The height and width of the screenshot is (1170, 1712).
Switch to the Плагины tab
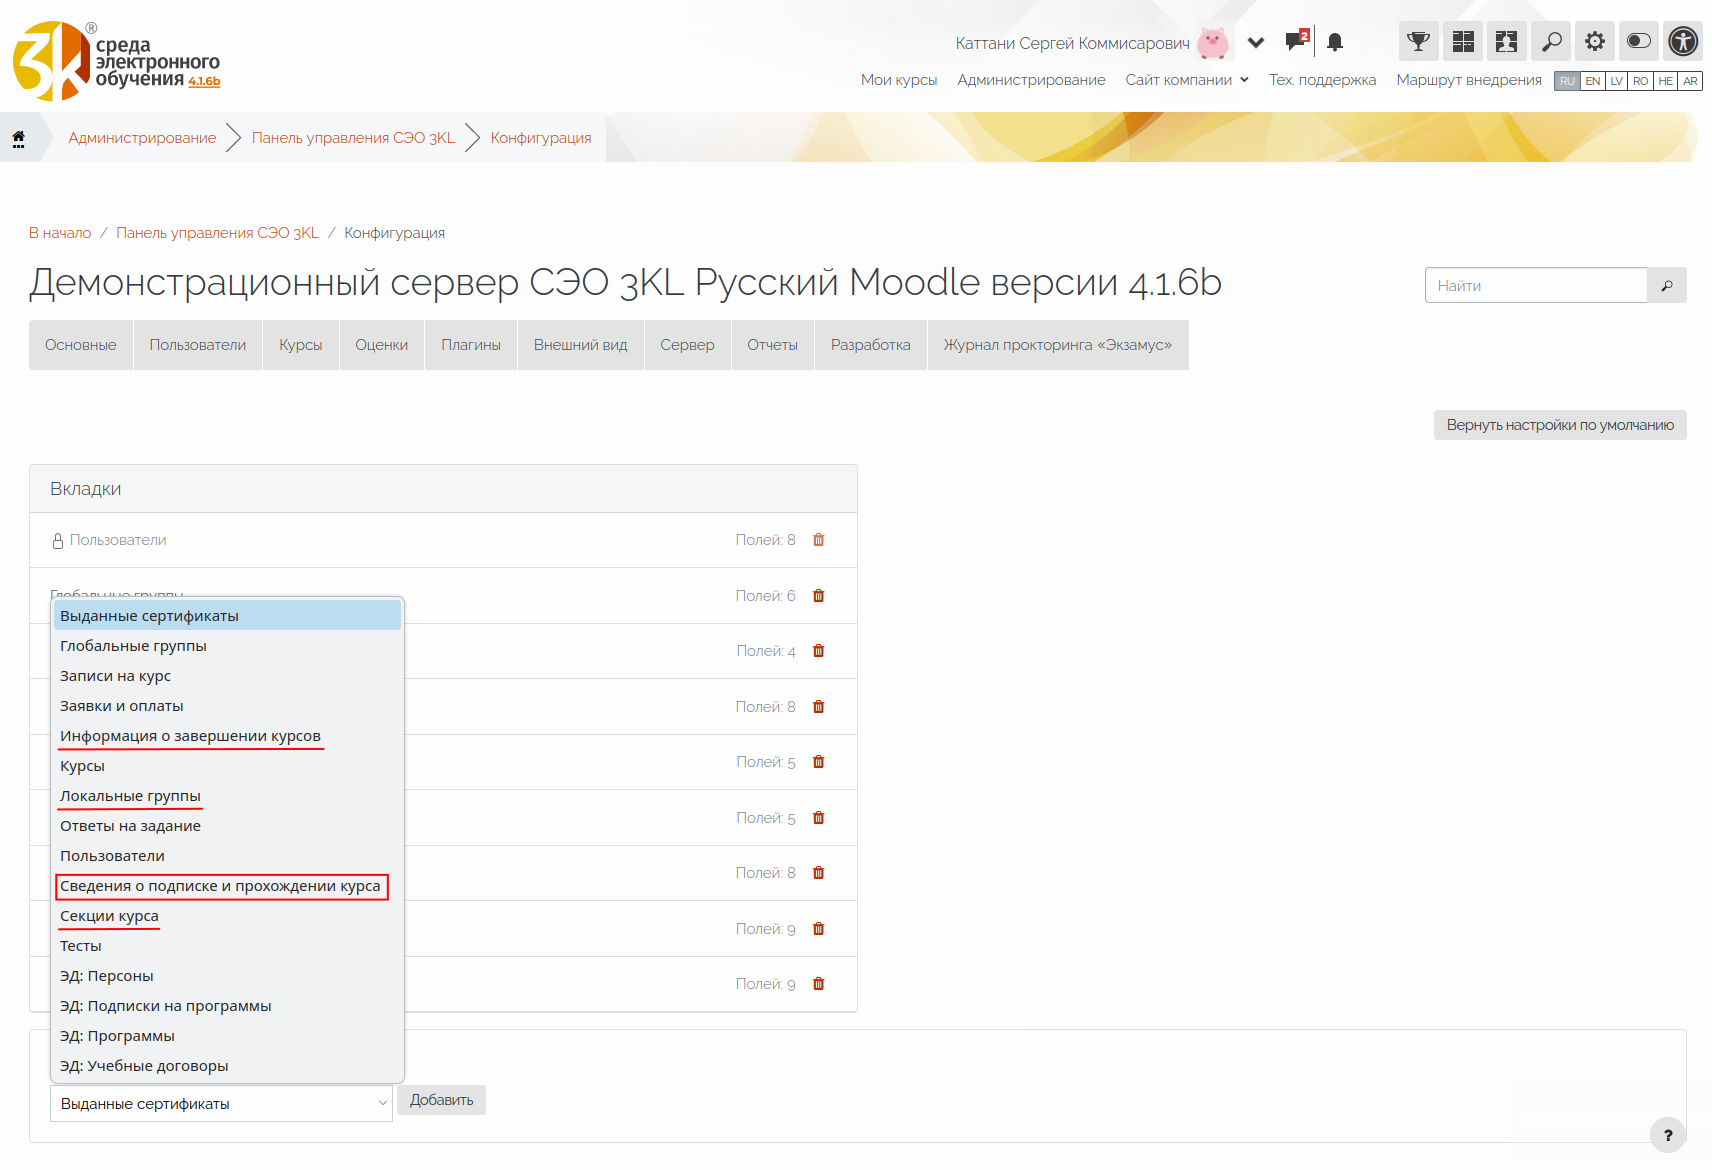point(471,345)
